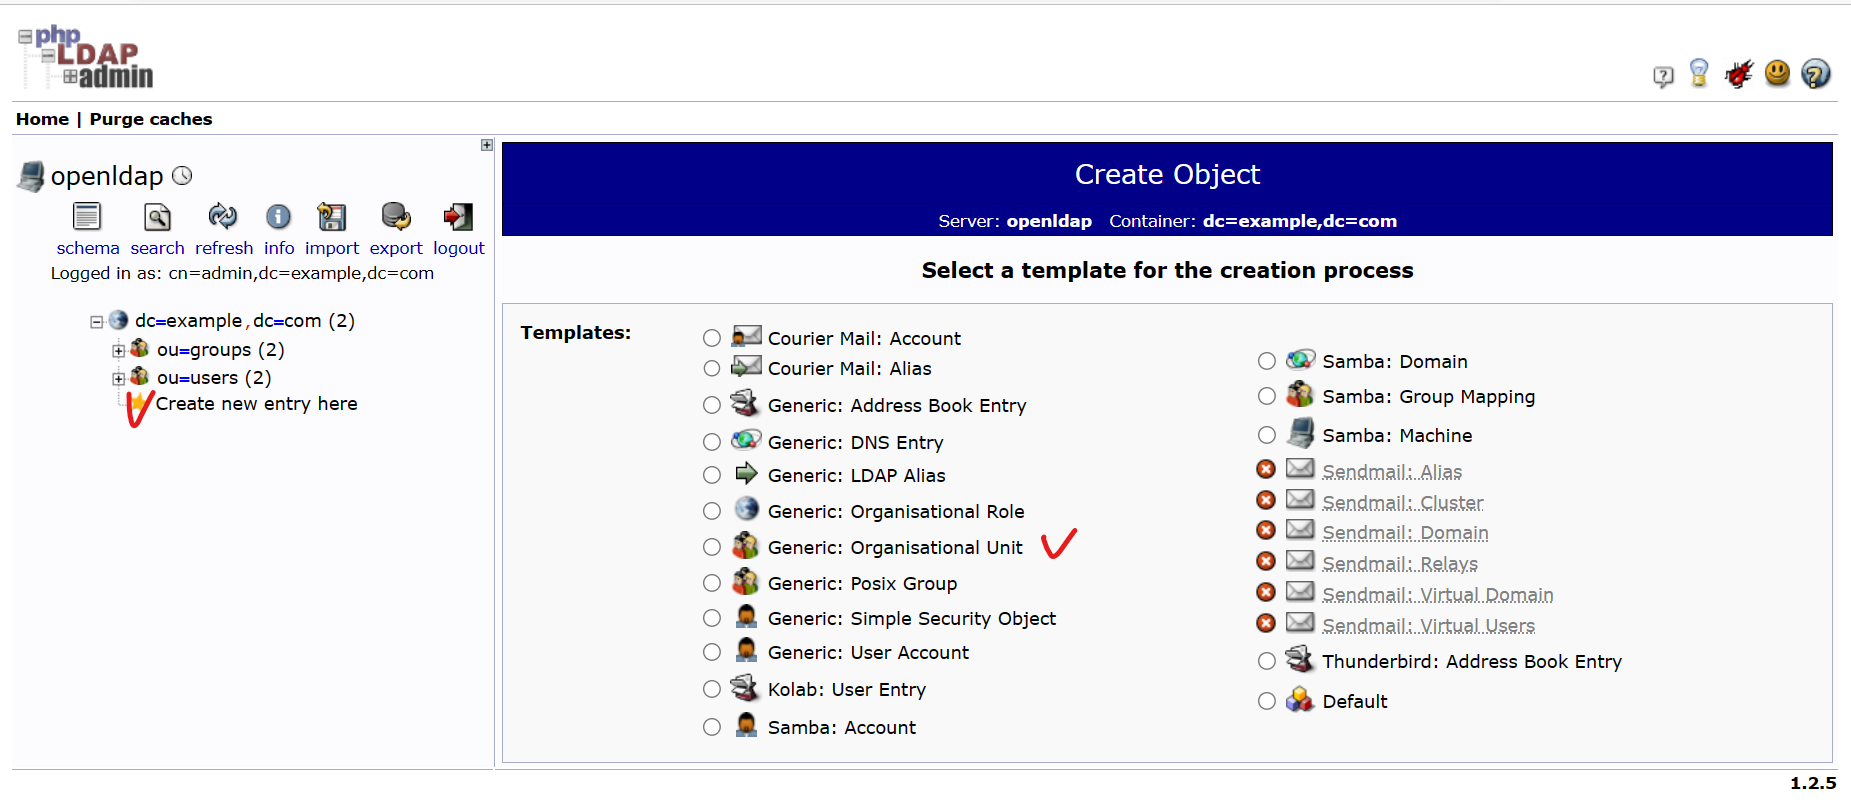Screen dimensions: 1851x802
Task: Click the disabled Sendmail: Virtual Domain template
Action: (x=1438, y=595)
